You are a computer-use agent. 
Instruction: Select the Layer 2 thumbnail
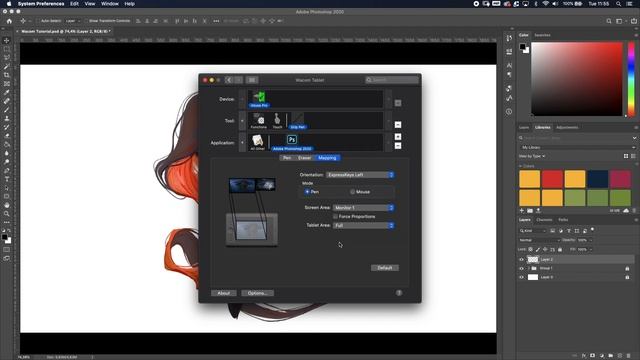tap(533, 260)
